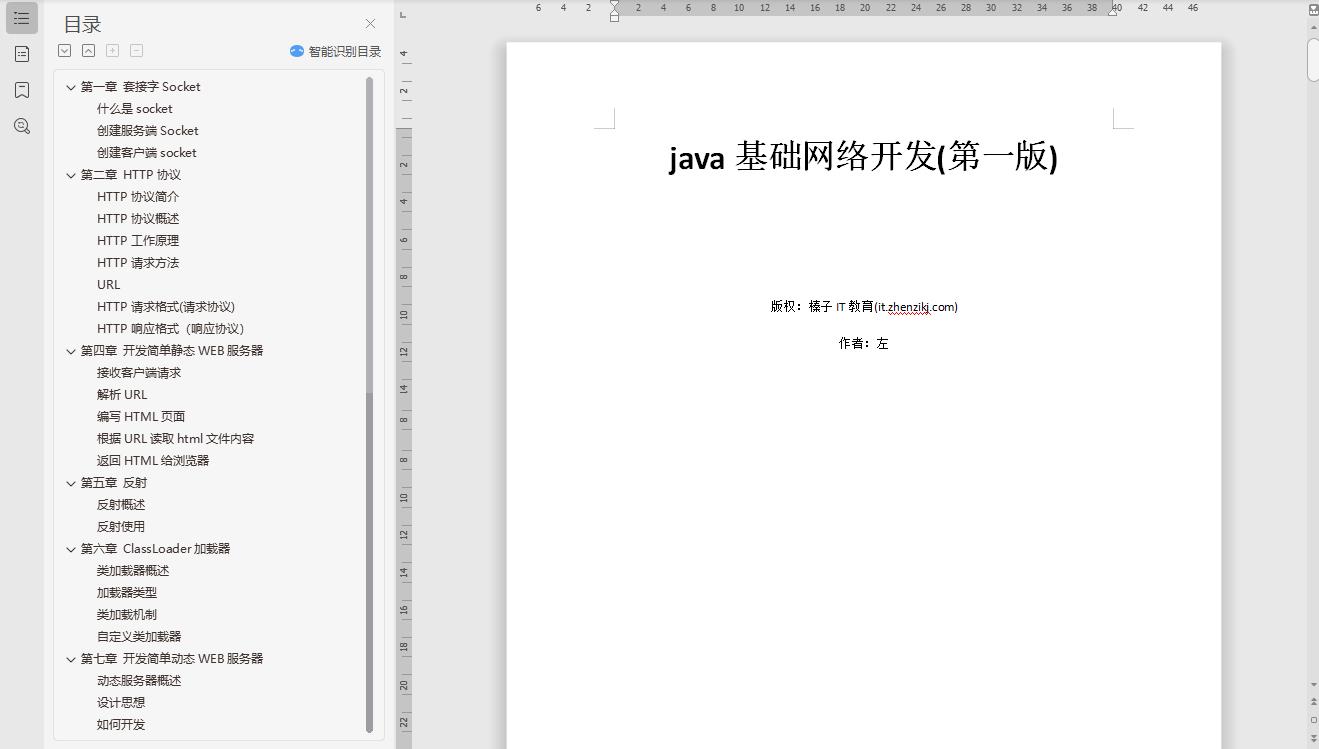The width and height of the screenshot is (1319, 749).
Task: Open the find and replace sidebar icon
Action: coord(21,126)
